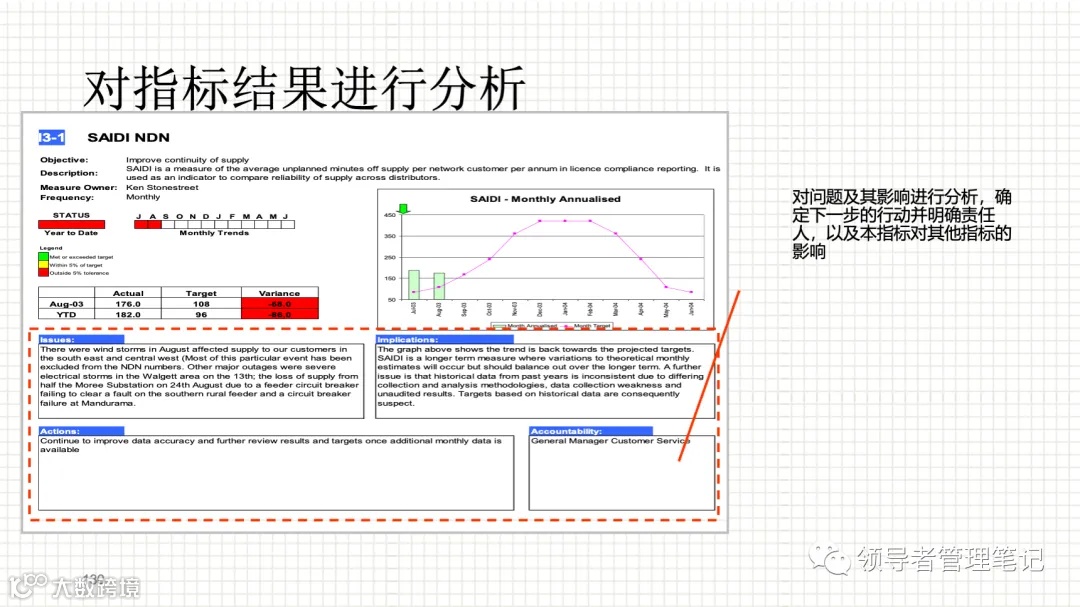The height and width of the screenshot is (607, 1080).
Task: Click red variance cell -68.0
Action: (280, 304)
